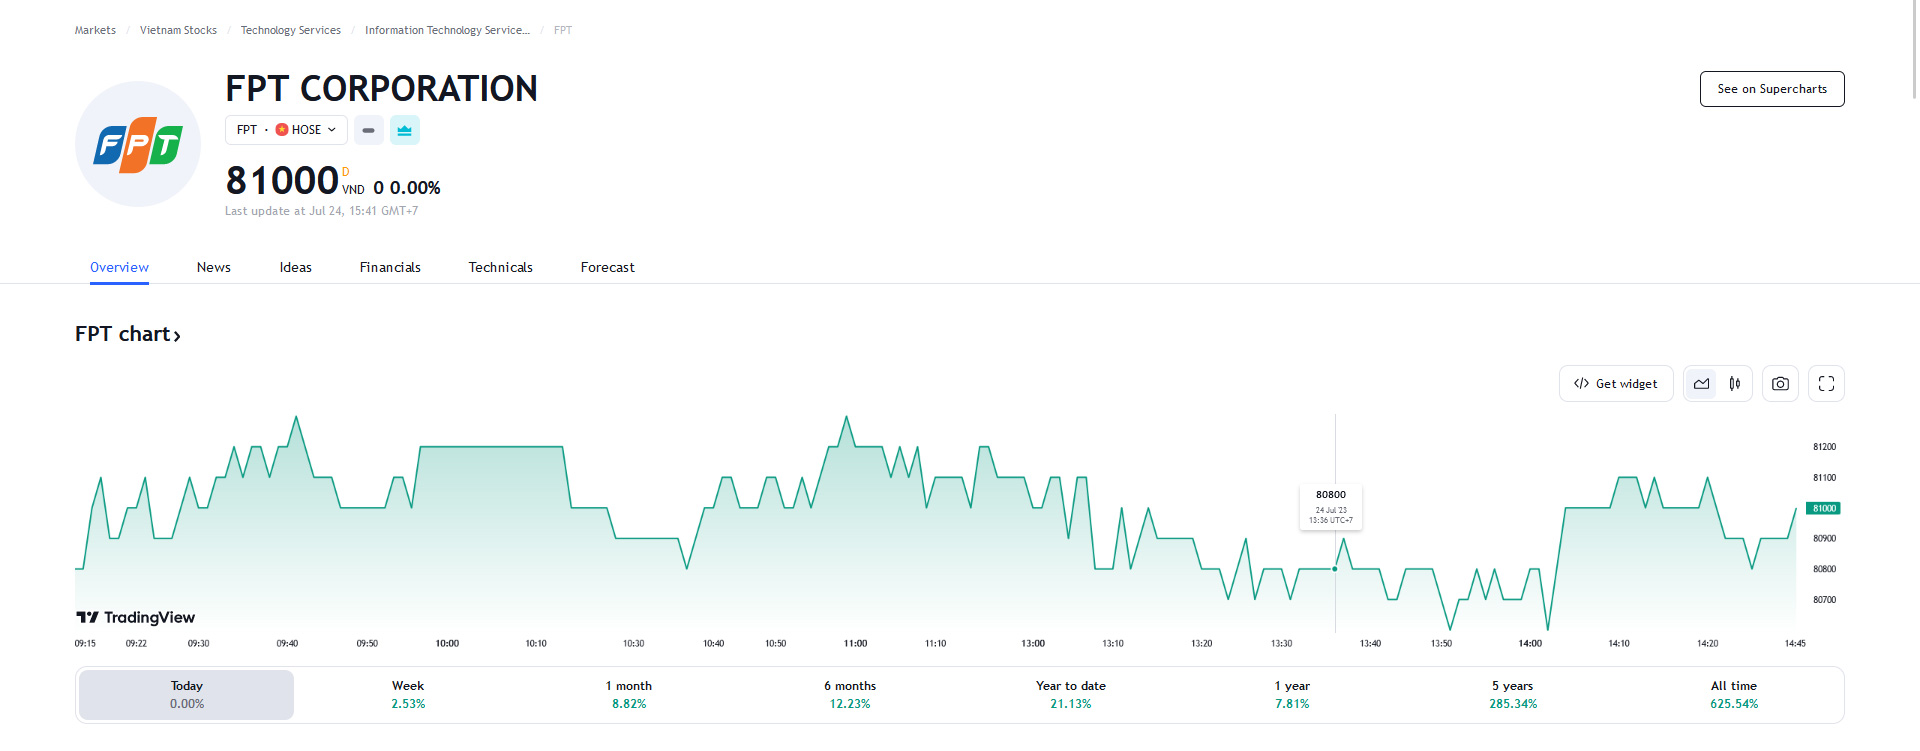This screenshot has height=751, width=1920.
Task: Open the FPT HOSE exchange dropdown
Action: [286, 130]
